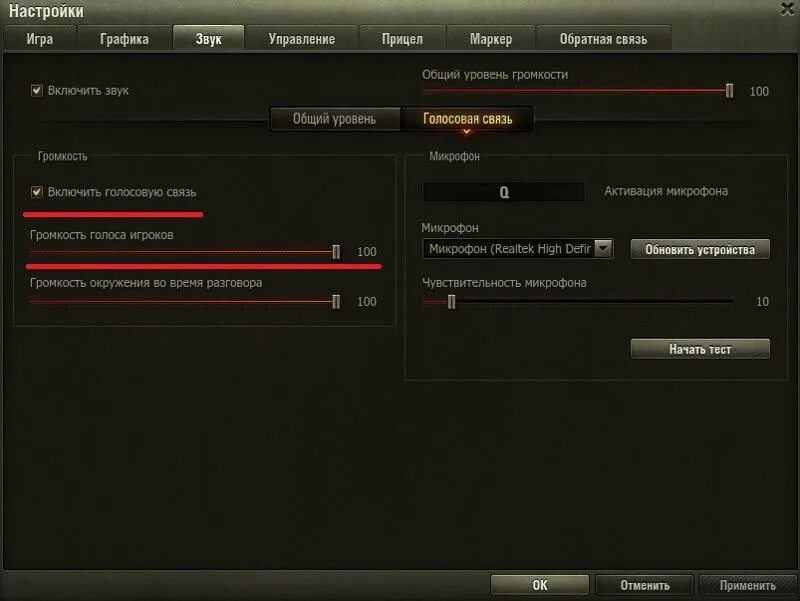Image resolution: width=800 pixels, height=601 pixels.
Task: Select Микрофон (Realtek High Defin) combo box
Action: point(517,248)
